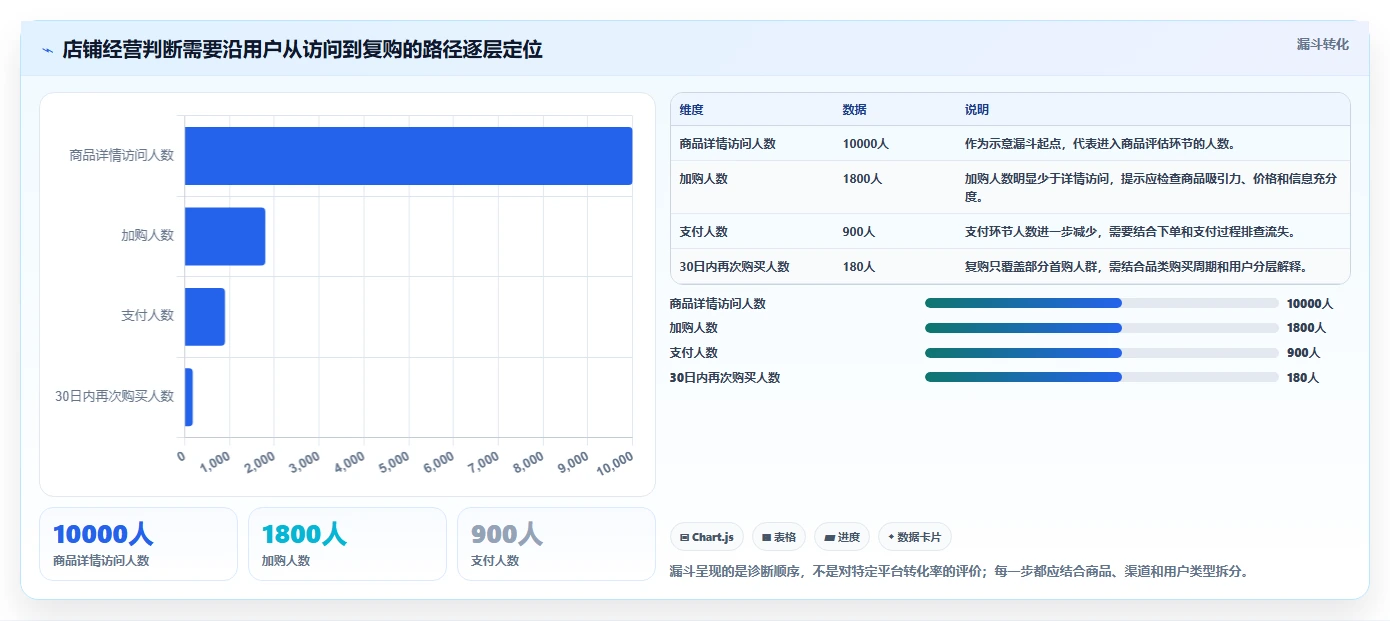This screenshot has height=621, width=1390.
Task: Click the 加购人数 progress bar
Action: pos(1101,328)
